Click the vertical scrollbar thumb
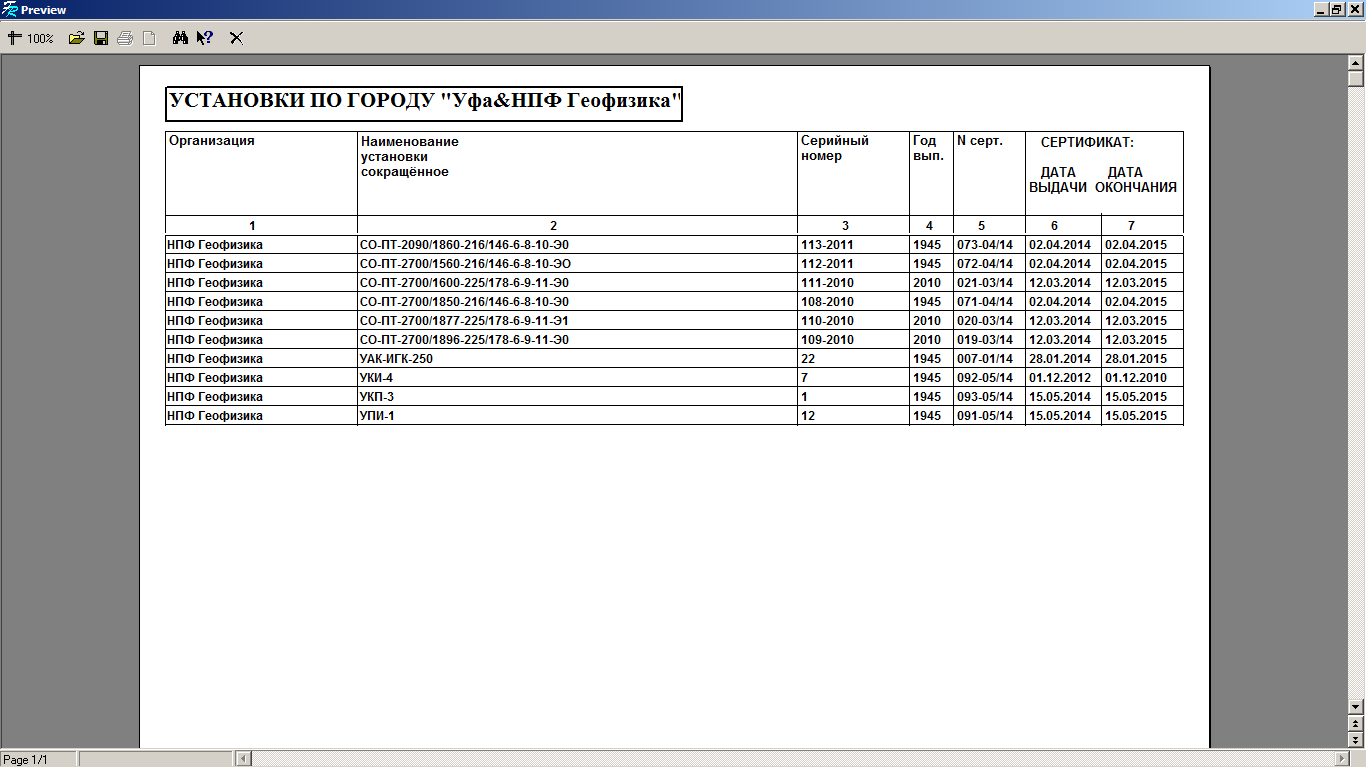The height and width of the screenshot is (768, 1366). pos(1356,78)
